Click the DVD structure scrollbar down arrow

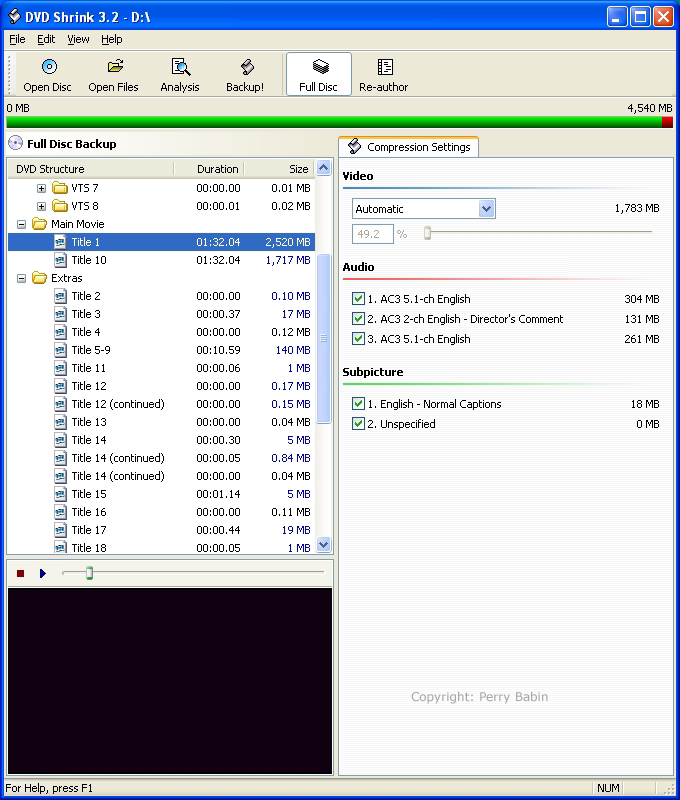(x=323, y=544)
